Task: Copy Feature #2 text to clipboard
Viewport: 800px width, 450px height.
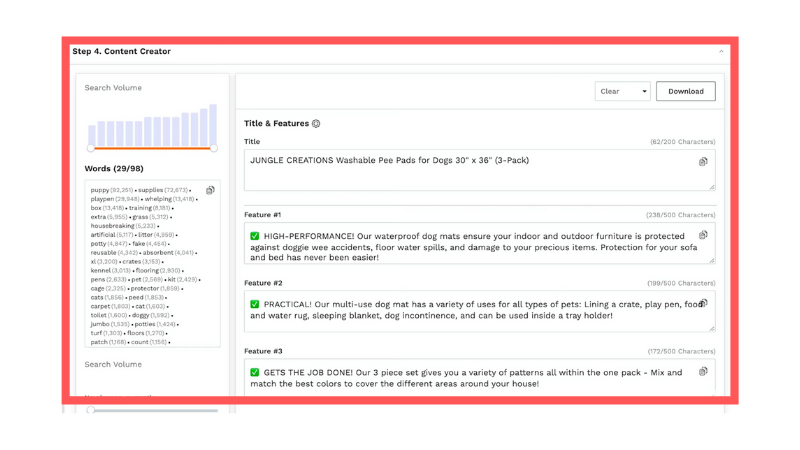Action: point(703,303)
